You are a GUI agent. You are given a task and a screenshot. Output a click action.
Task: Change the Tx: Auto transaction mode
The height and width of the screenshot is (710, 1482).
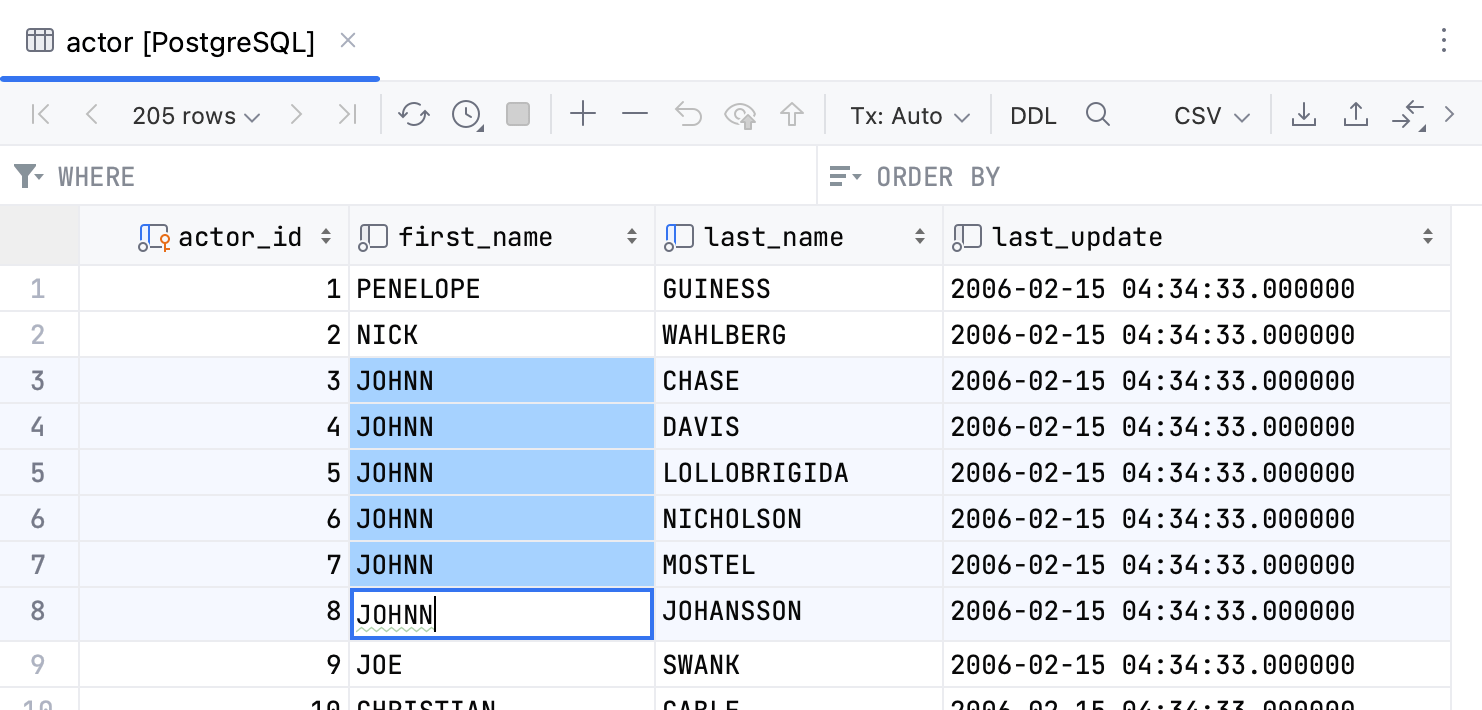(908, 114)
